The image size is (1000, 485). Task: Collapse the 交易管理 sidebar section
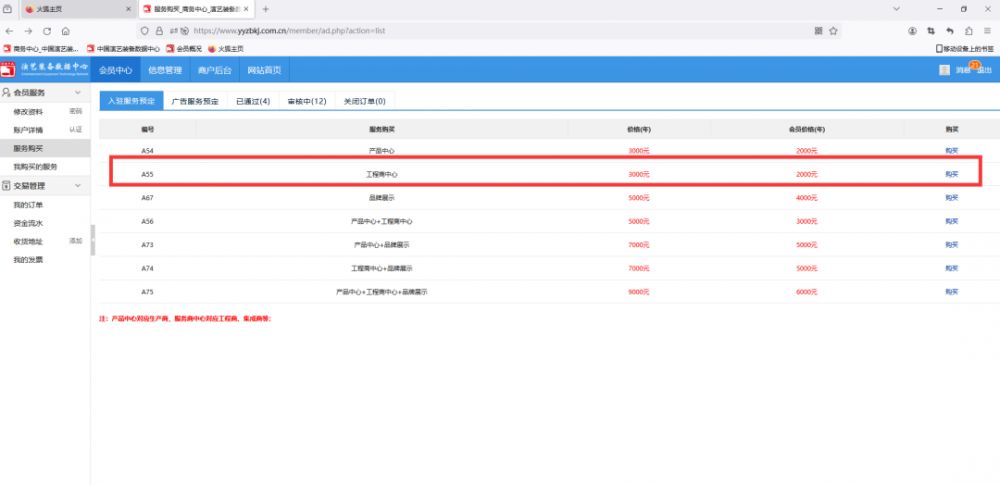point(79,186)
